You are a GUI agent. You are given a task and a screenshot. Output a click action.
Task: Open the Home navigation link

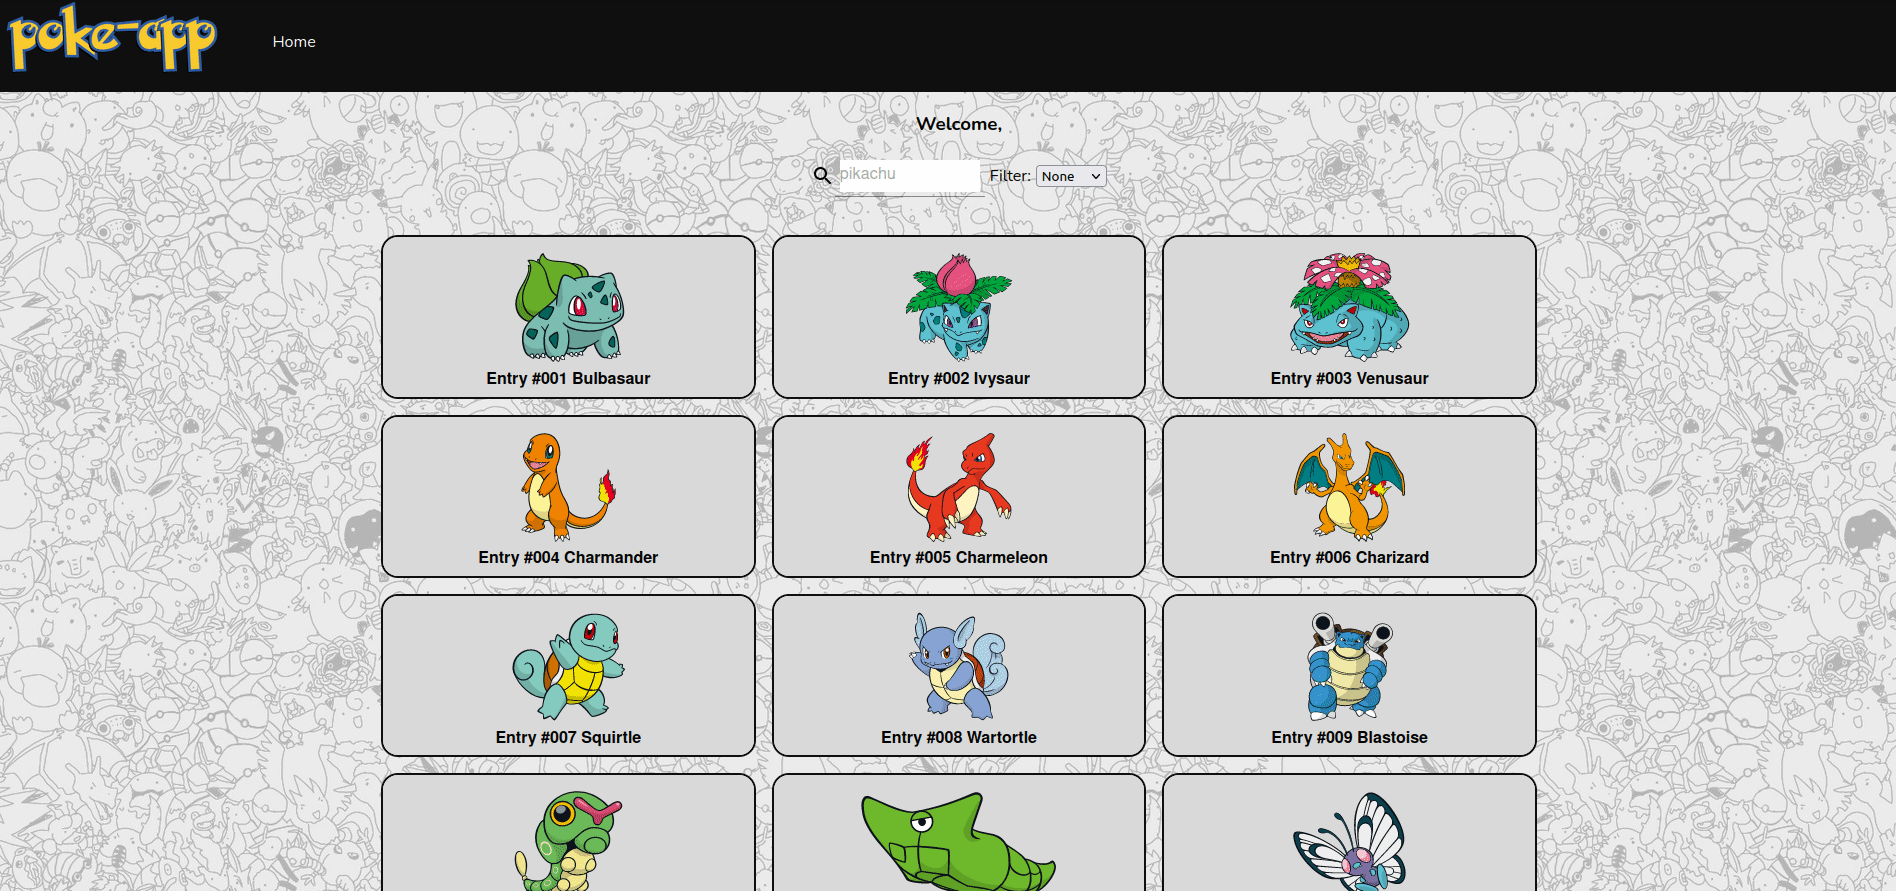coord(294,41)
